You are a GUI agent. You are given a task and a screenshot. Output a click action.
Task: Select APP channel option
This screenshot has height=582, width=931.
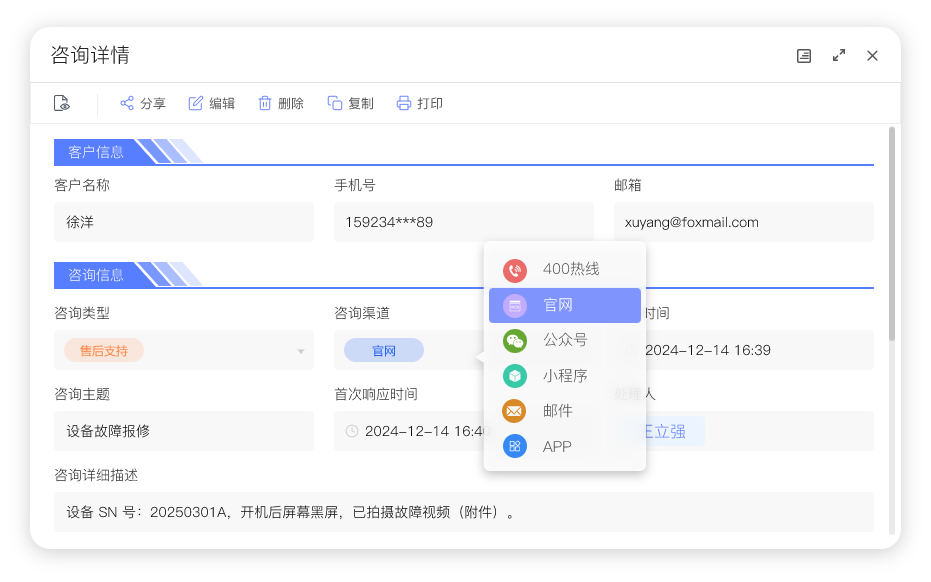(565, 447)
